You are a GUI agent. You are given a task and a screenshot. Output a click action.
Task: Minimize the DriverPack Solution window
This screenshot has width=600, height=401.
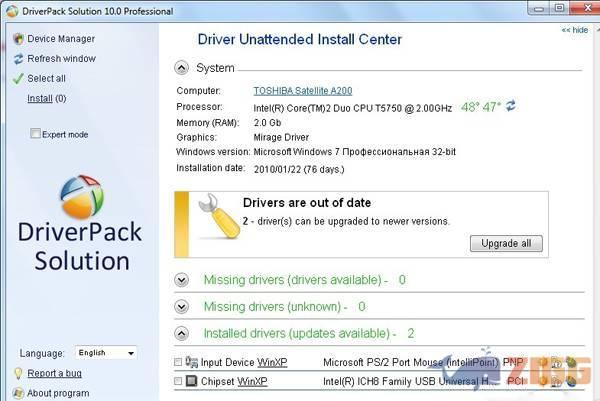(x=539, y=8)
